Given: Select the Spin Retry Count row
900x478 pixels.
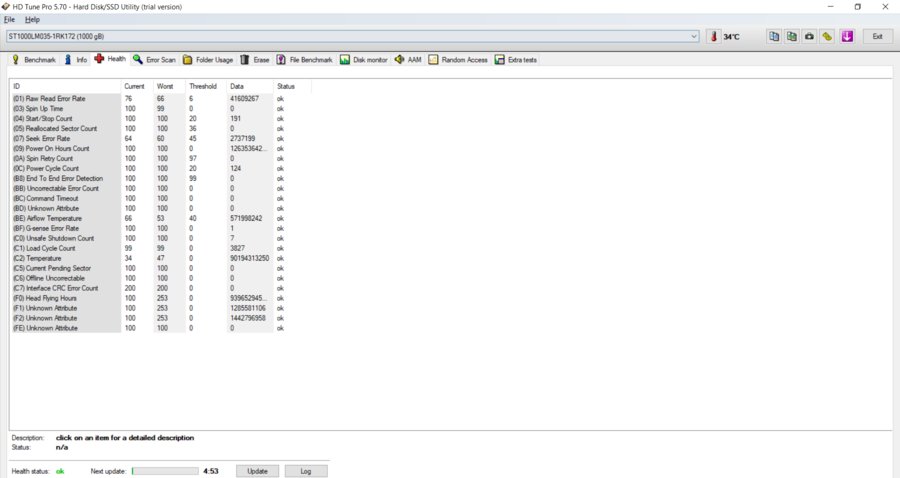Looking at the screenshot, I should click(x=161, y=158).
